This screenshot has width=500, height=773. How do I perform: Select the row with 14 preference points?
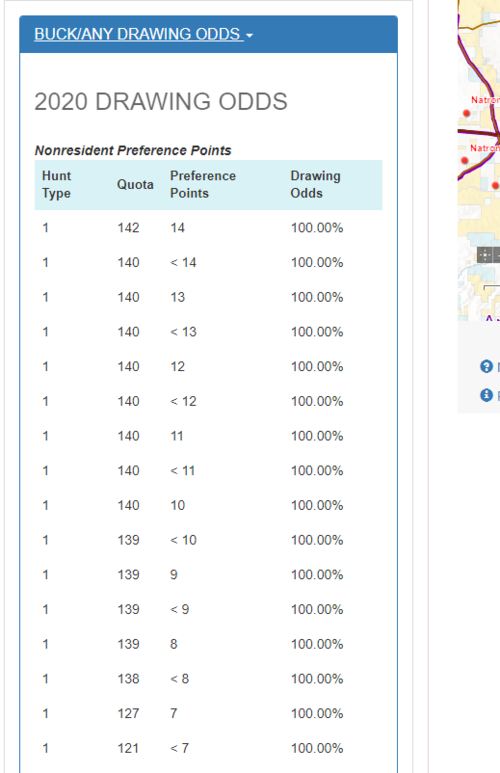pos(208,228)
